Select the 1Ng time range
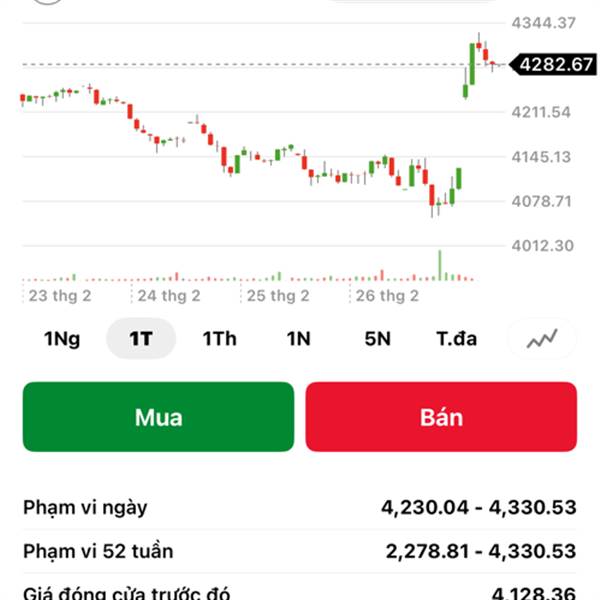 click(x=62, y=339)
